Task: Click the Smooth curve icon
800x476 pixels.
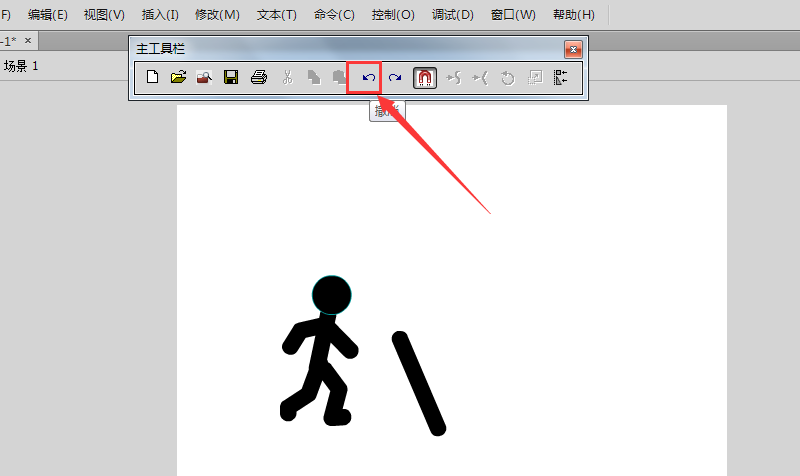Action: pyautogui.click(x=454, y=78)
